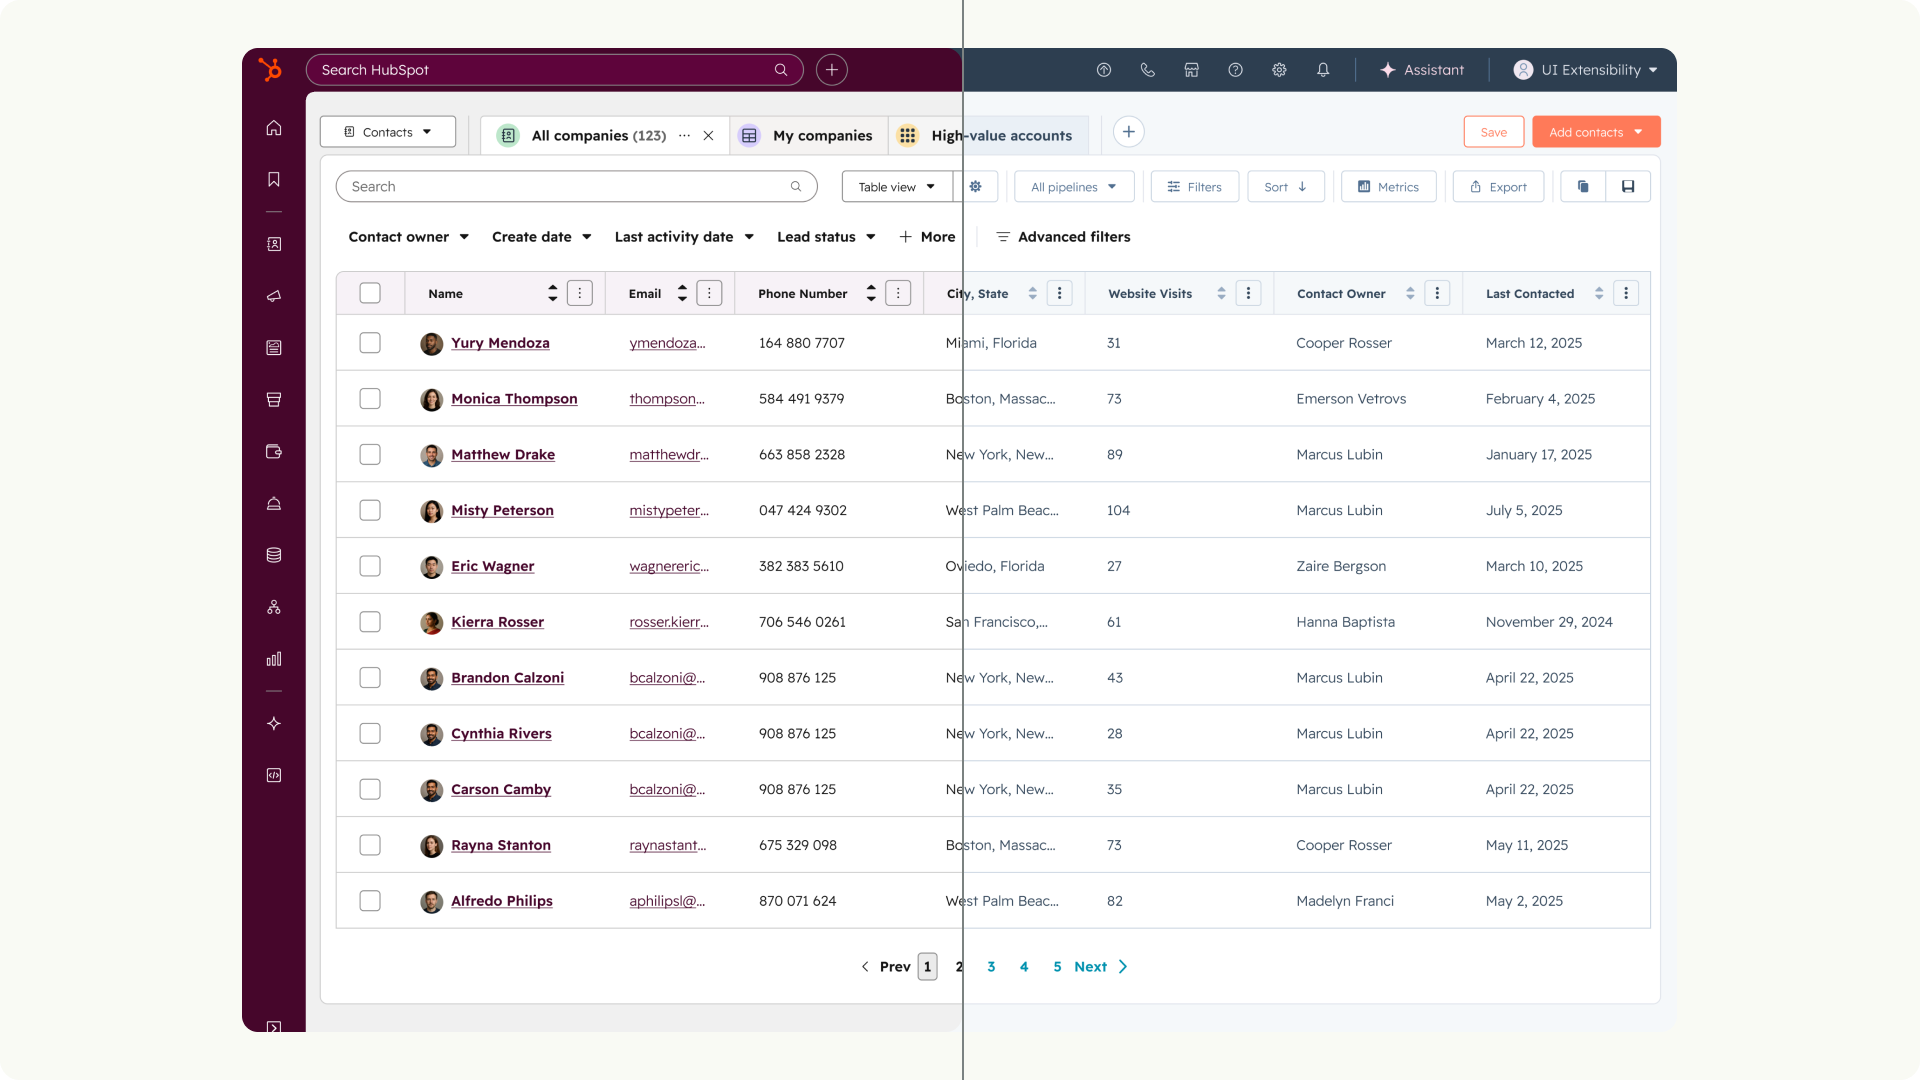
Task: Open the Commerce storefront sidebar icon
Action: 274,400
